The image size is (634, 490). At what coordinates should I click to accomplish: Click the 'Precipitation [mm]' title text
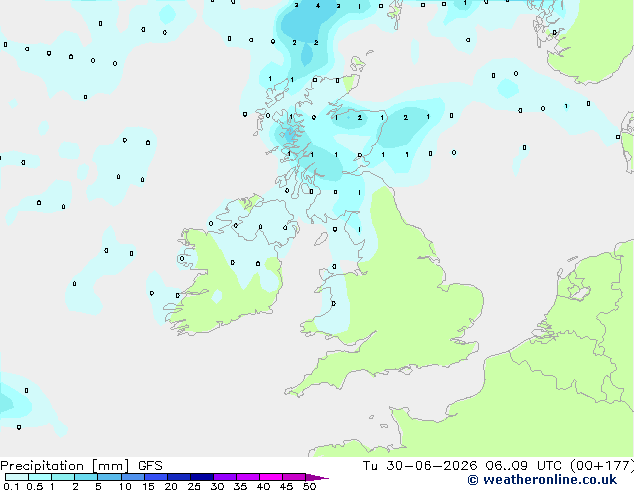pyautogui.click(x=65, y=466)
